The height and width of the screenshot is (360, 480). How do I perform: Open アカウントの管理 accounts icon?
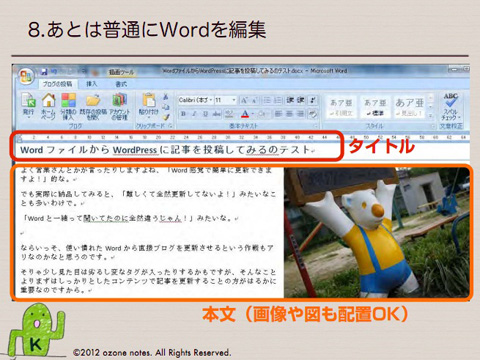119,100
